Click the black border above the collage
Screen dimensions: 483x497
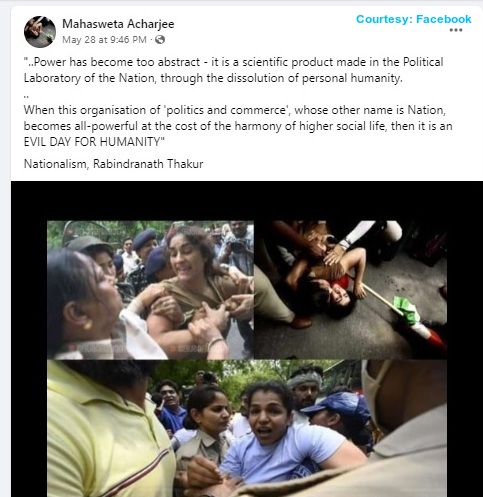pyautogui.click(x=247, y=201)
